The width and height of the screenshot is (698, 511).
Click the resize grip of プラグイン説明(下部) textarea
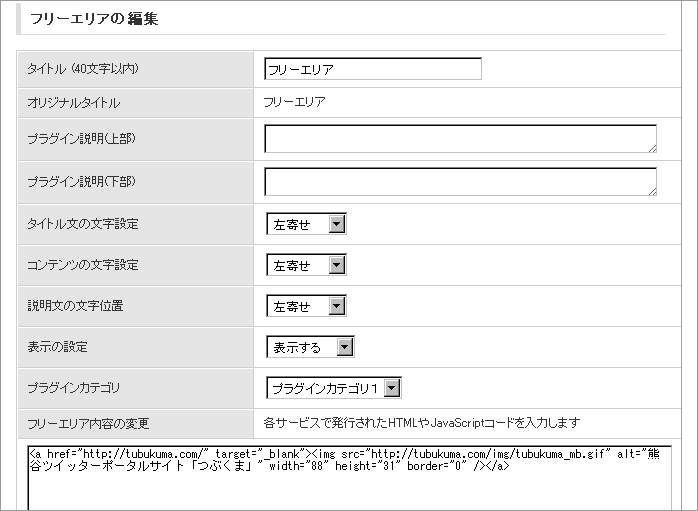coord(652,191)
